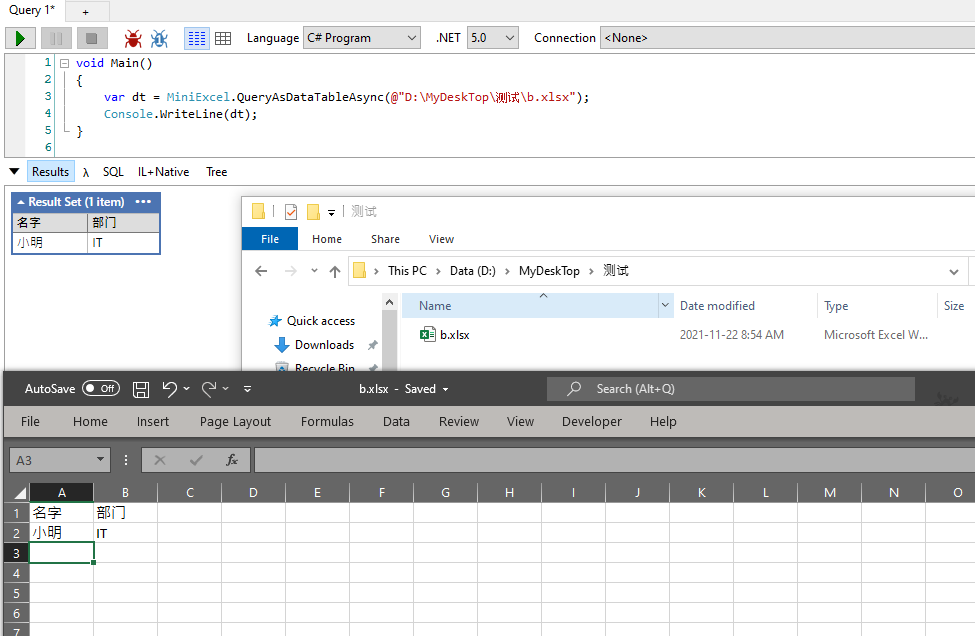Viewport: 975px width, 636px height.
Task: Navigate up to parent folder in Explorer
Action: click(x=335, y=270)
